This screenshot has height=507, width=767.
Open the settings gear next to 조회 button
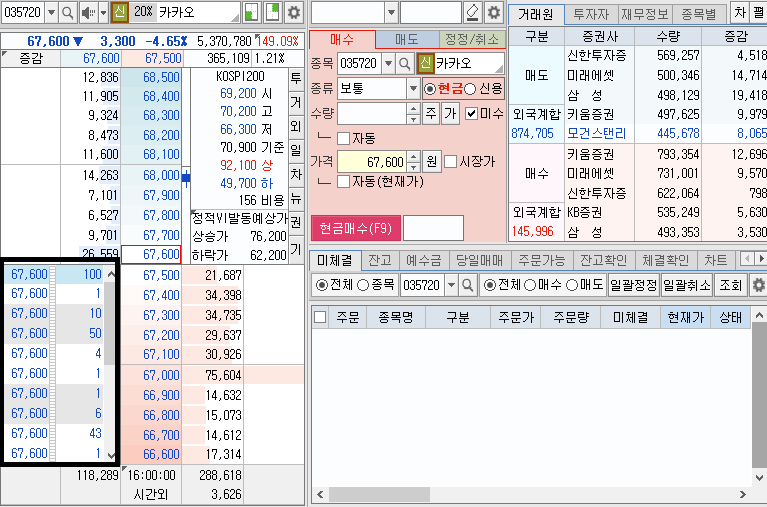point(759,285)
